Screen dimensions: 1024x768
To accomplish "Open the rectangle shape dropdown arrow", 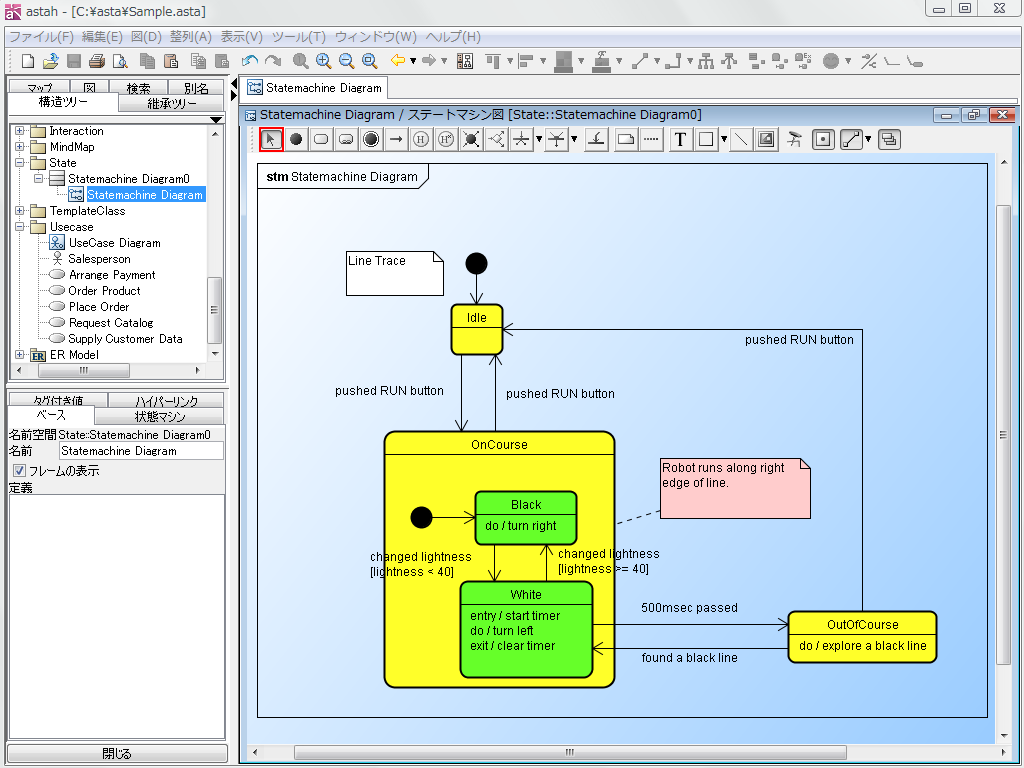I will click(x=723, y=140).
